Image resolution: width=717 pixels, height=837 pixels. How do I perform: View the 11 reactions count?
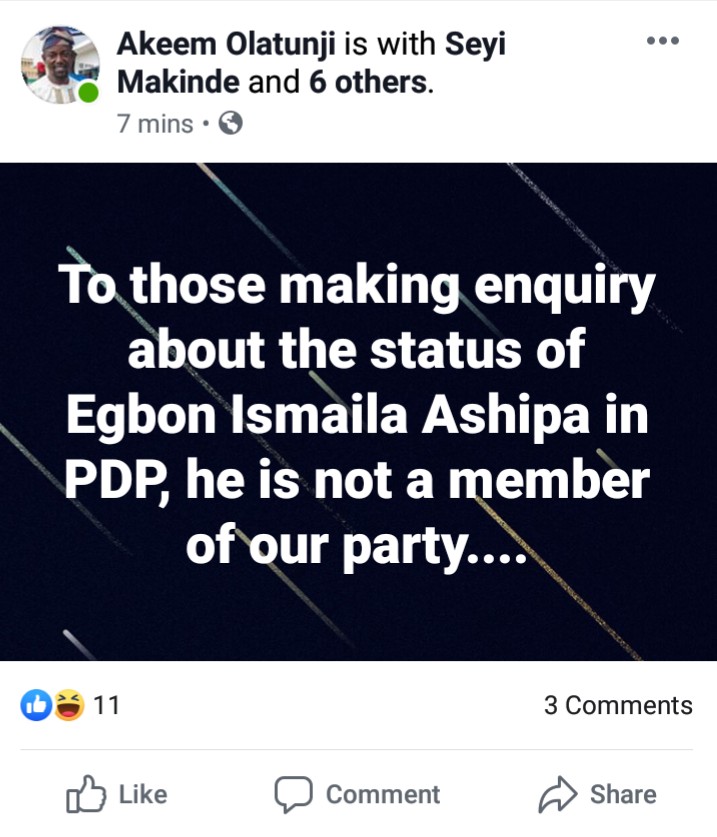click(106, 705)
